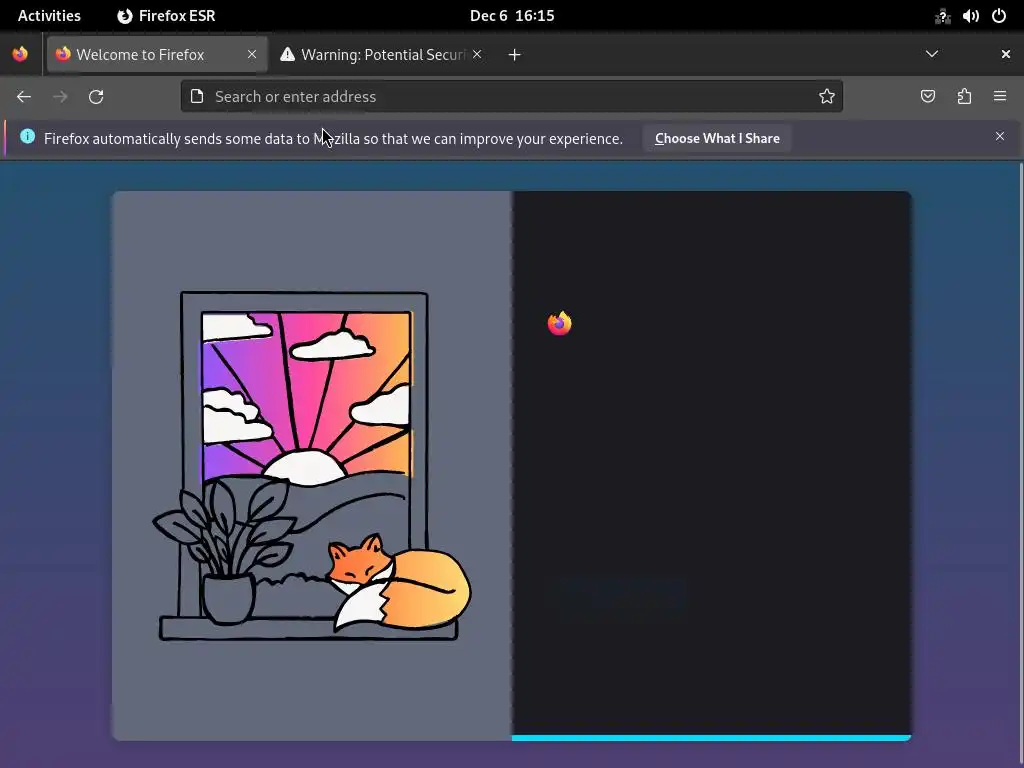Click the page's vertical scrollbar

1021,464
